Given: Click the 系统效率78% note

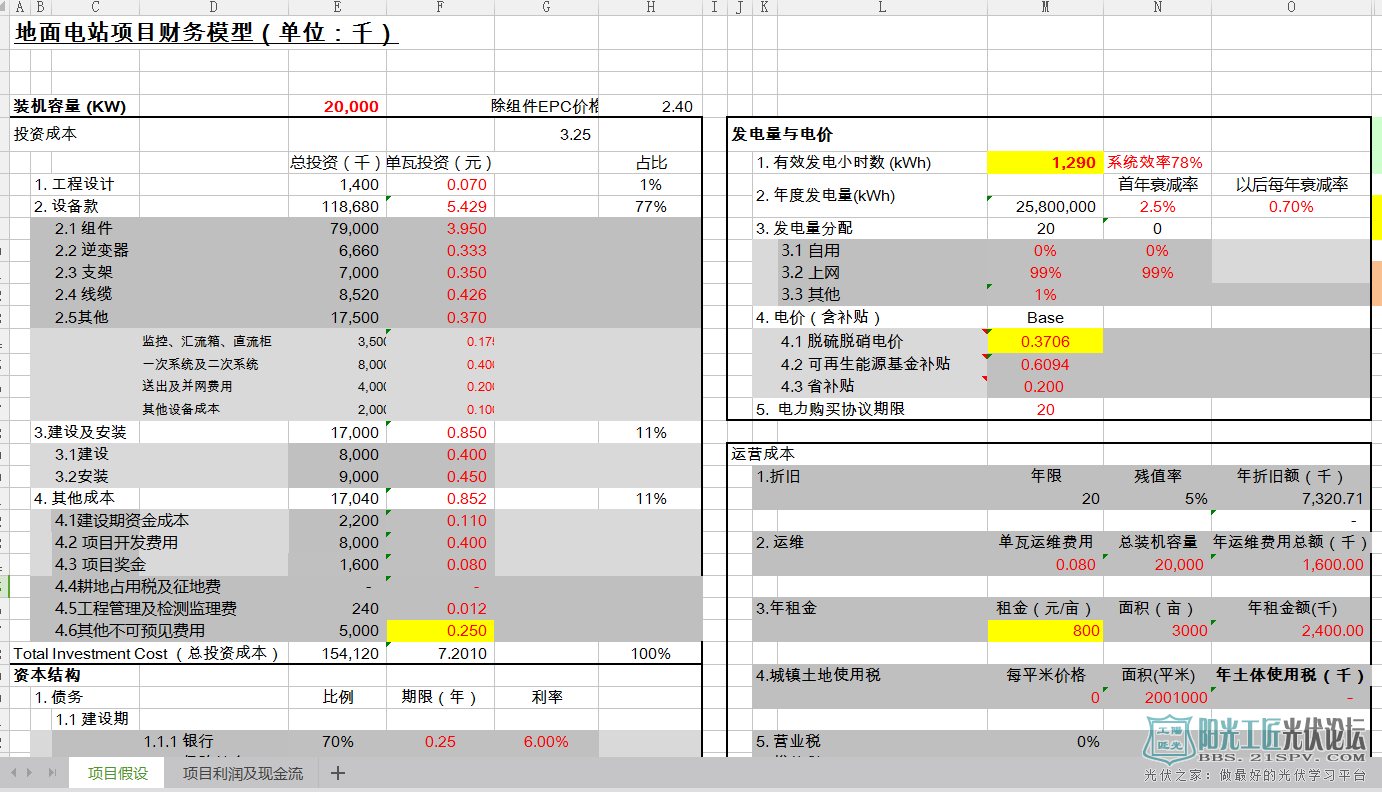Looking at the screenshot, I should (x=1155, y=162).
